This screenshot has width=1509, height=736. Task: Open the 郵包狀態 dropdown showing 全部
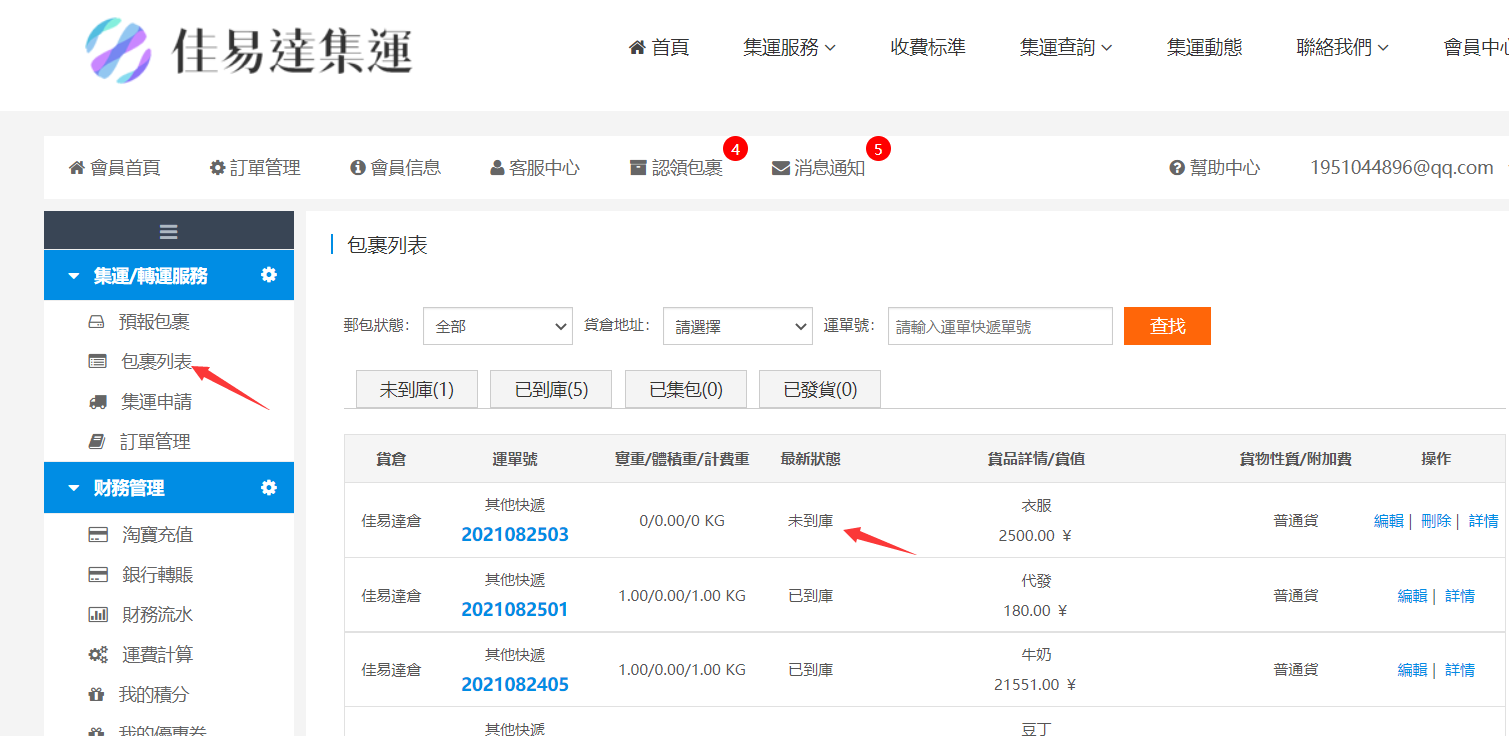pyautogui.click(x=498, y=326)
